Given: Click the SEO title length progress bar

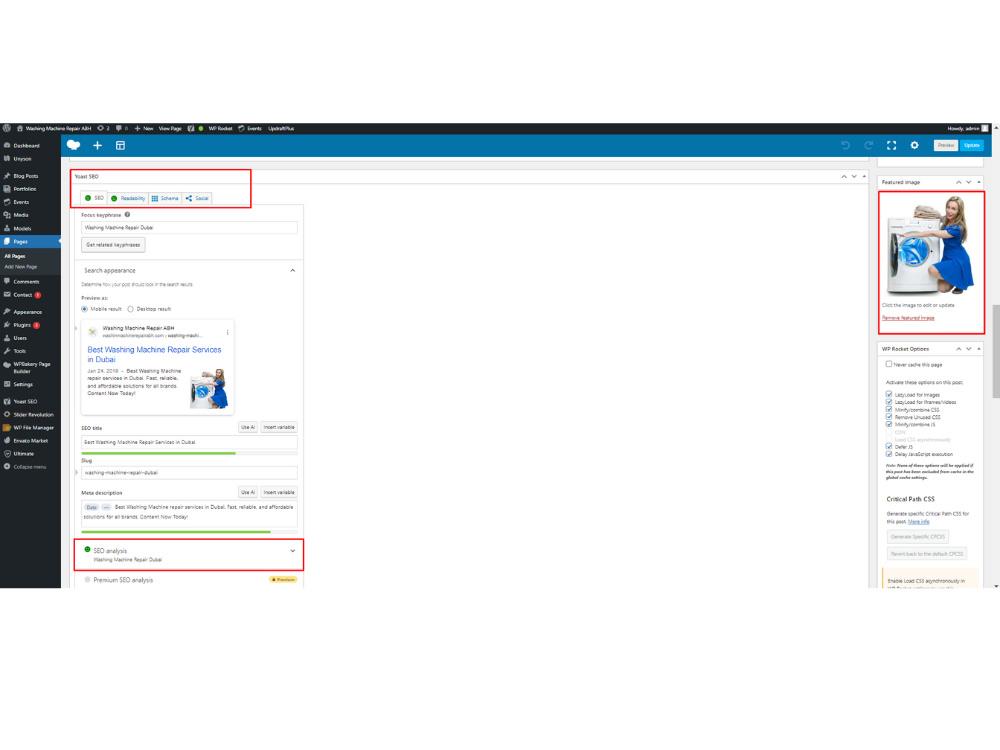Looking at the screenshot, I should tap(189, 453).
